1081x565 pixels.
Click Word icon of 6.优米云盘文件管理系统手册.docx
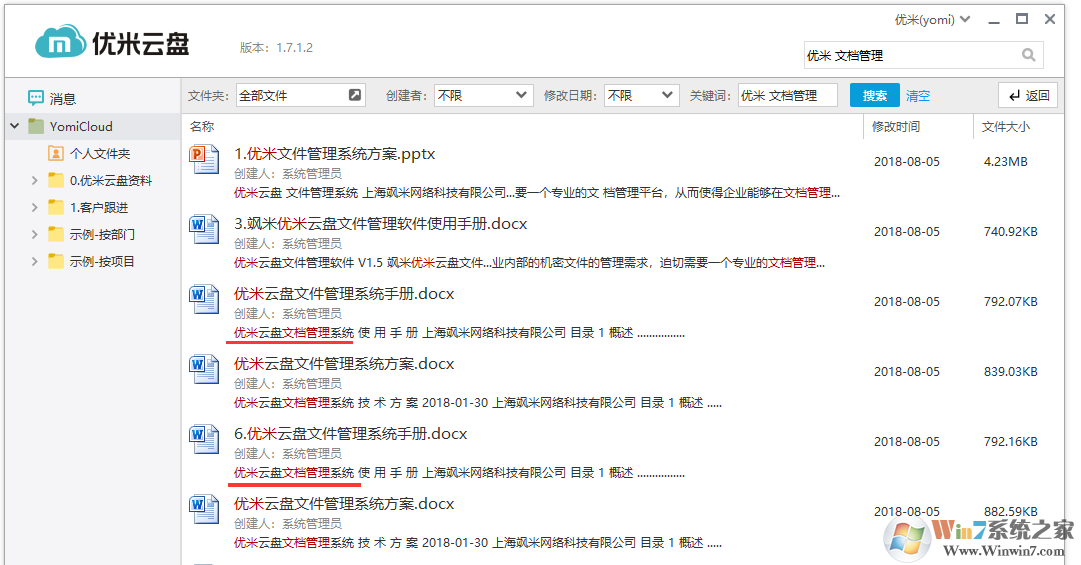tap(204, 439)
